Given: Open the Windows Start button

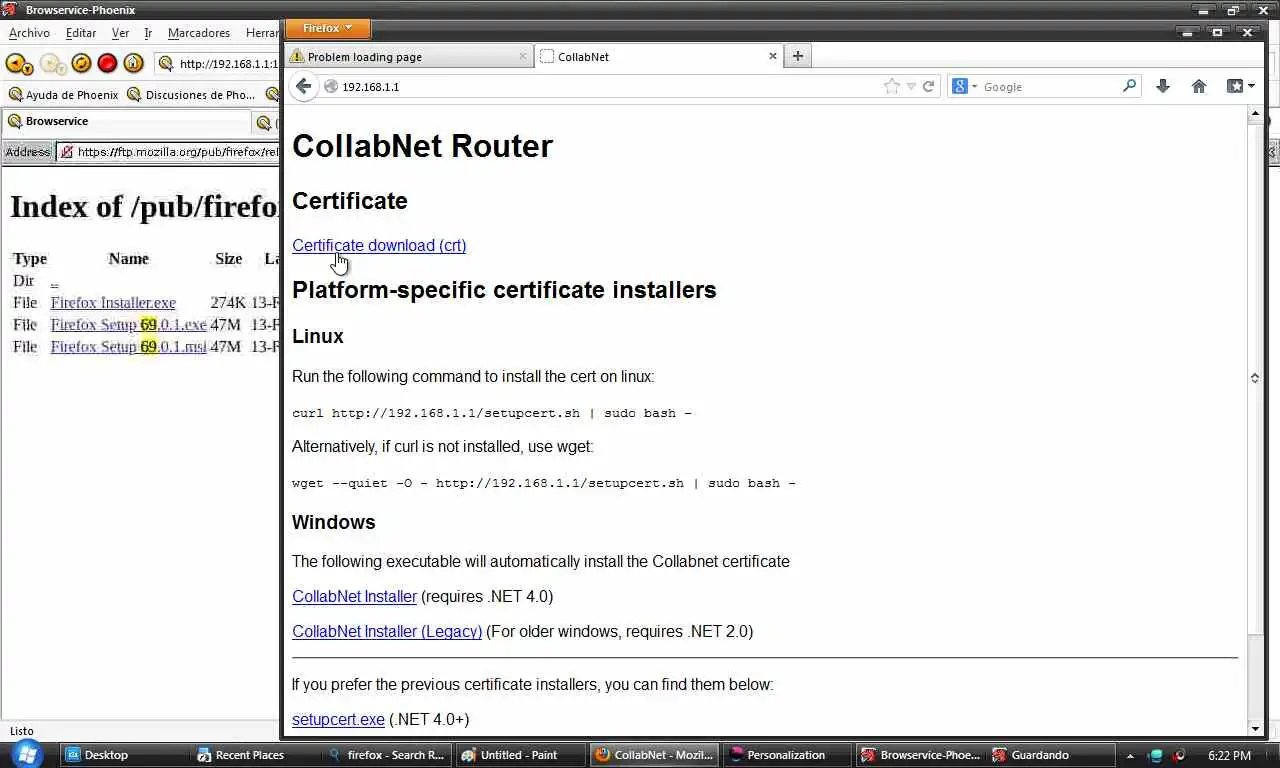Looking at the screenshot, I should point(27,754).
